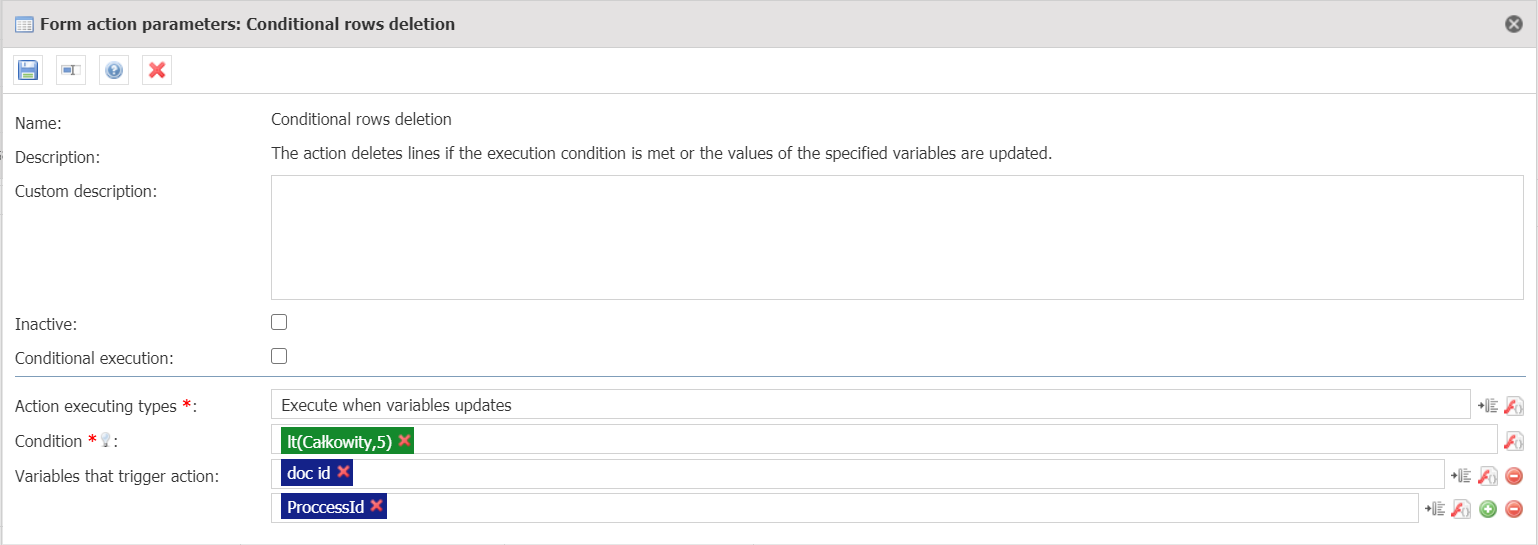Screen dimensions: 1538x545
Task: Click the red X cancel icon in toolbar
Action: [x=157, y=70]
